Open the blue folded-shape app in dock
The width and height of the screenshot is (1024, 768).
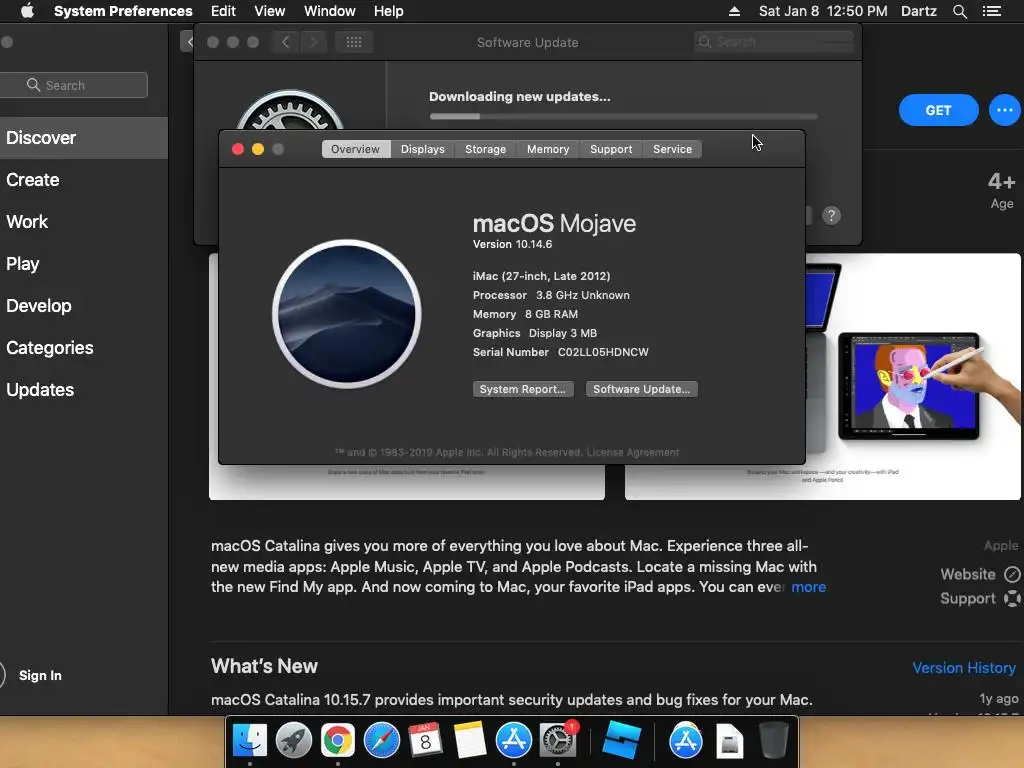(621, 741)
